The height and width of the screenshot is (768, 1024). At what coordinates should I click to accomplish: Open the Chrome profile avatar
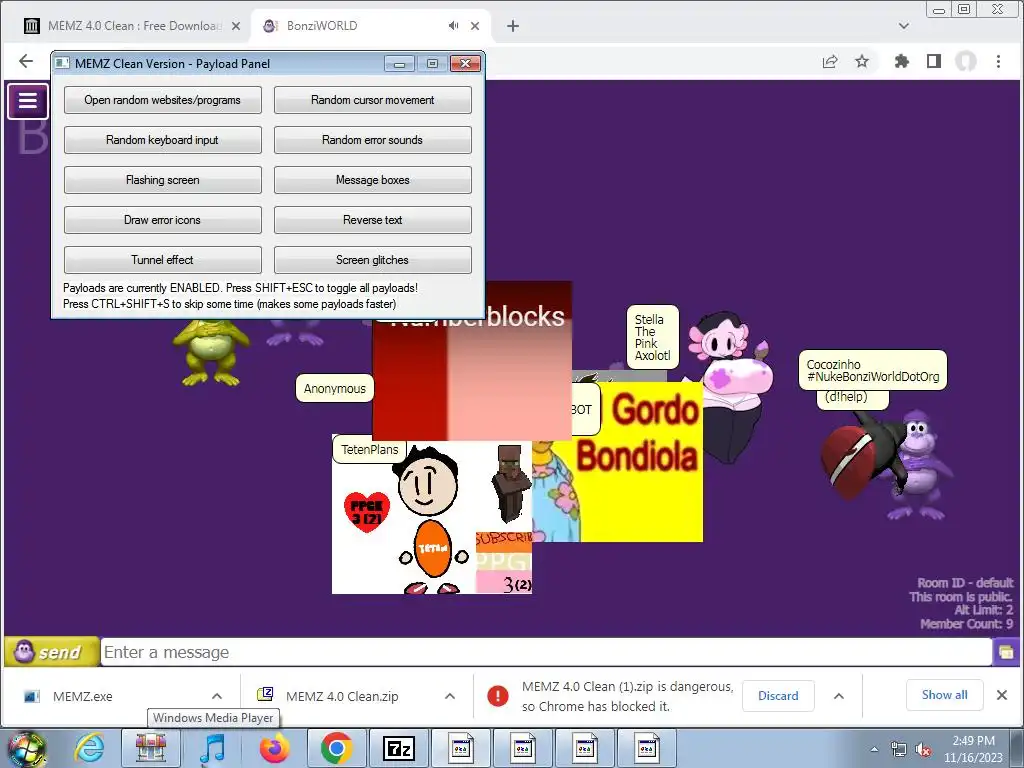(966, 61)
